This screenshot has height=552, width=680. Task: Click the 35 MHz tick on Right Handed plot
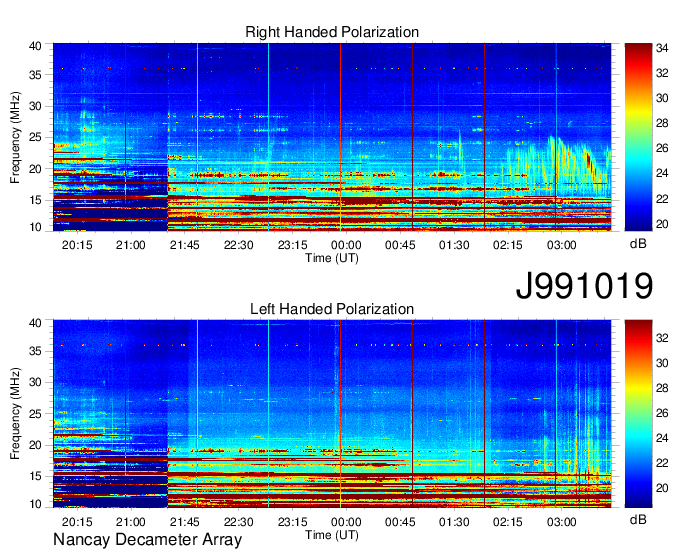(35, 75)
